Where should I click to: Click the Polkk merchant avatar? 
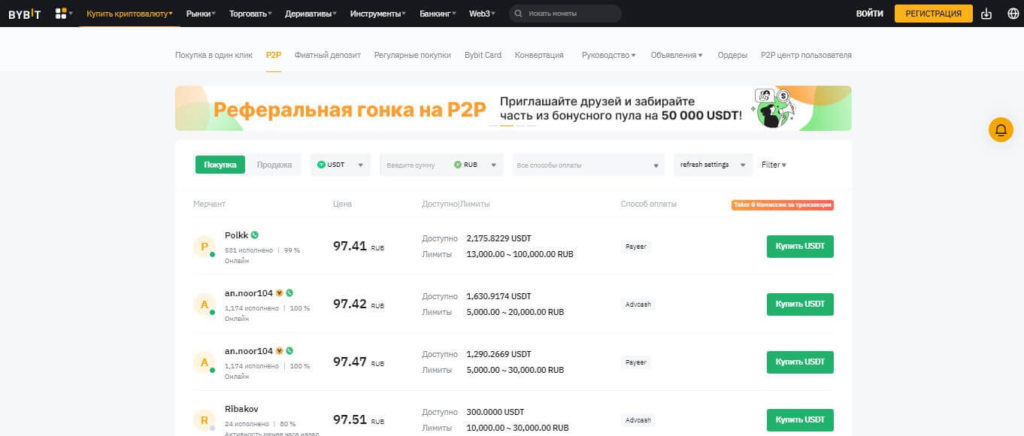(204, 247)
